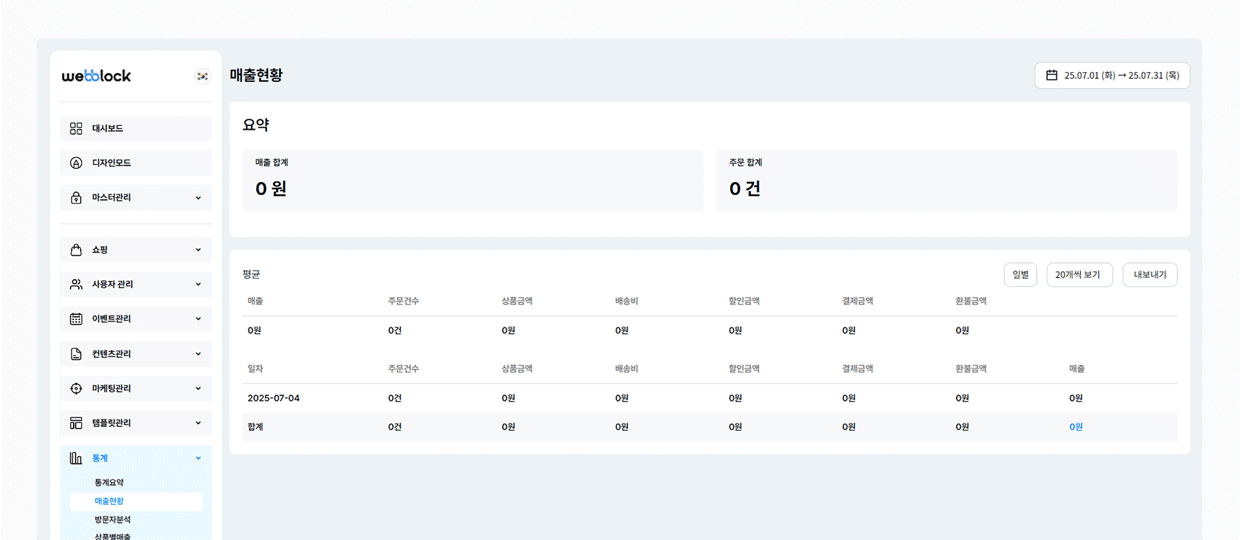Expand the 마스터관리 chevron
This screenshot has width=1240, height=540.
198,198
